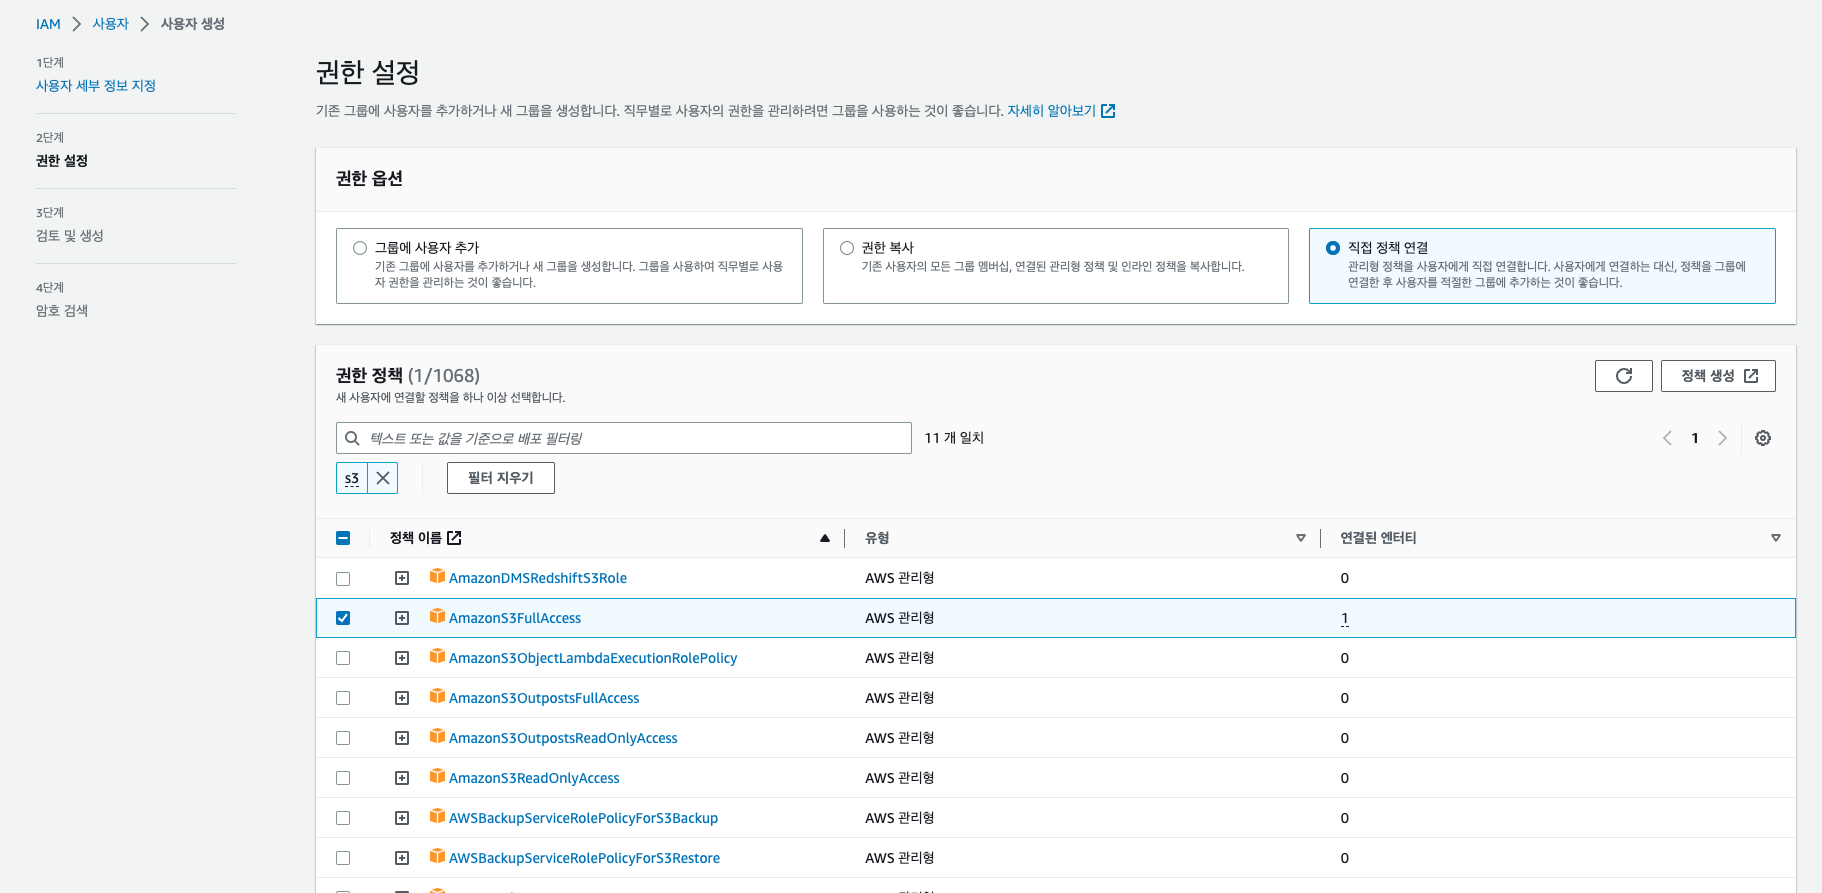Click external link icon in 정책 이름 header
Image resolution: width=1822 pixels, height=893 pixels.
(x=454, y=538)
